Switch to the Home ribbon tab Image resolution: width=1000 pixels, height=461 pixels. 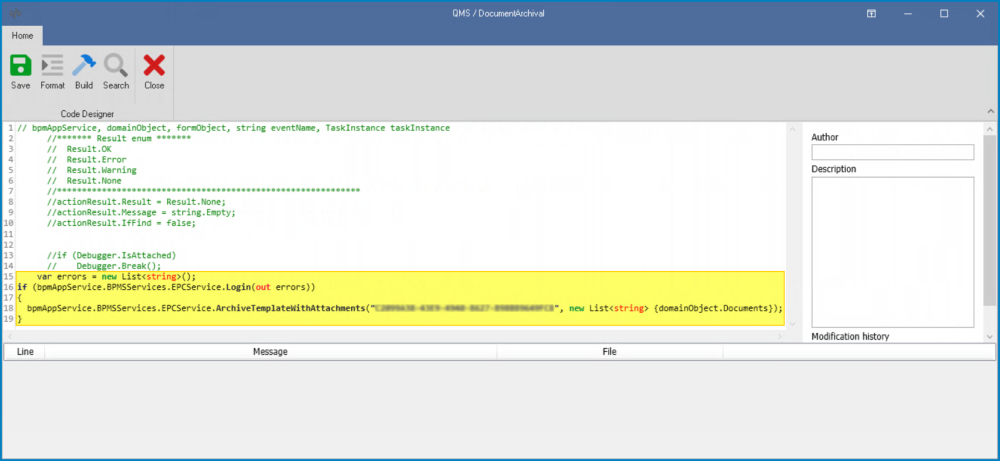point(23,35)
